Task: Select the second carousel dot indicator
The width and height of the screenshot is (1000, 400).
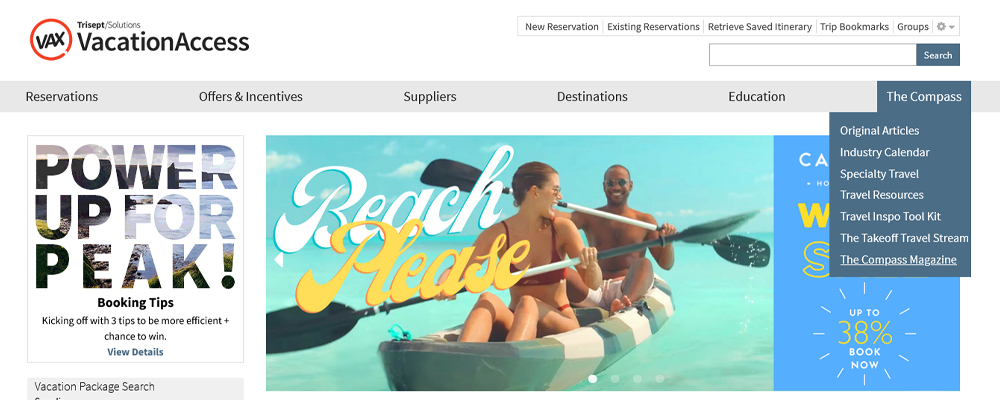Action: click(x=615, y=379)
